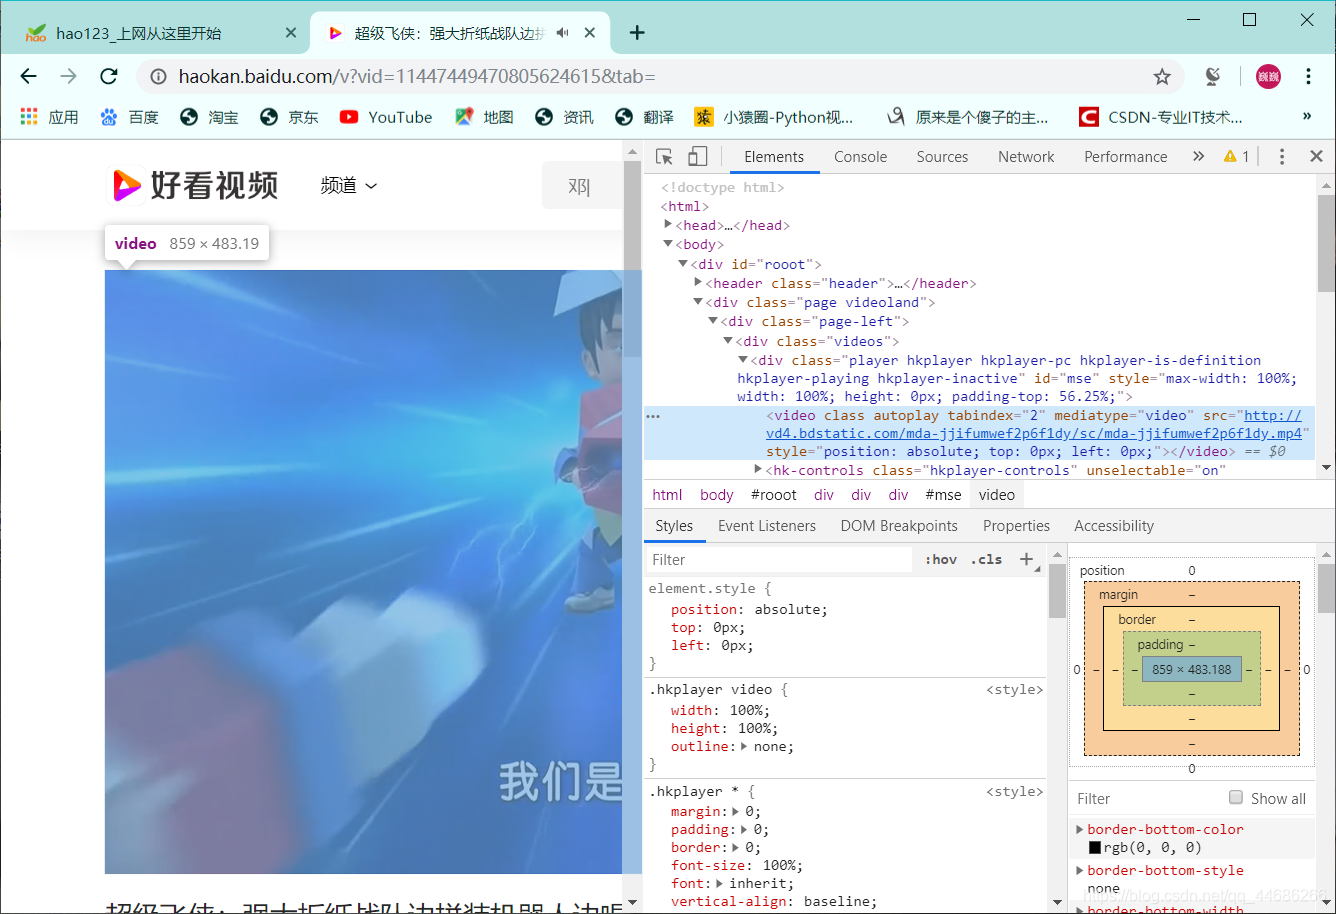Click the browser forward arrow

(68, 76)
